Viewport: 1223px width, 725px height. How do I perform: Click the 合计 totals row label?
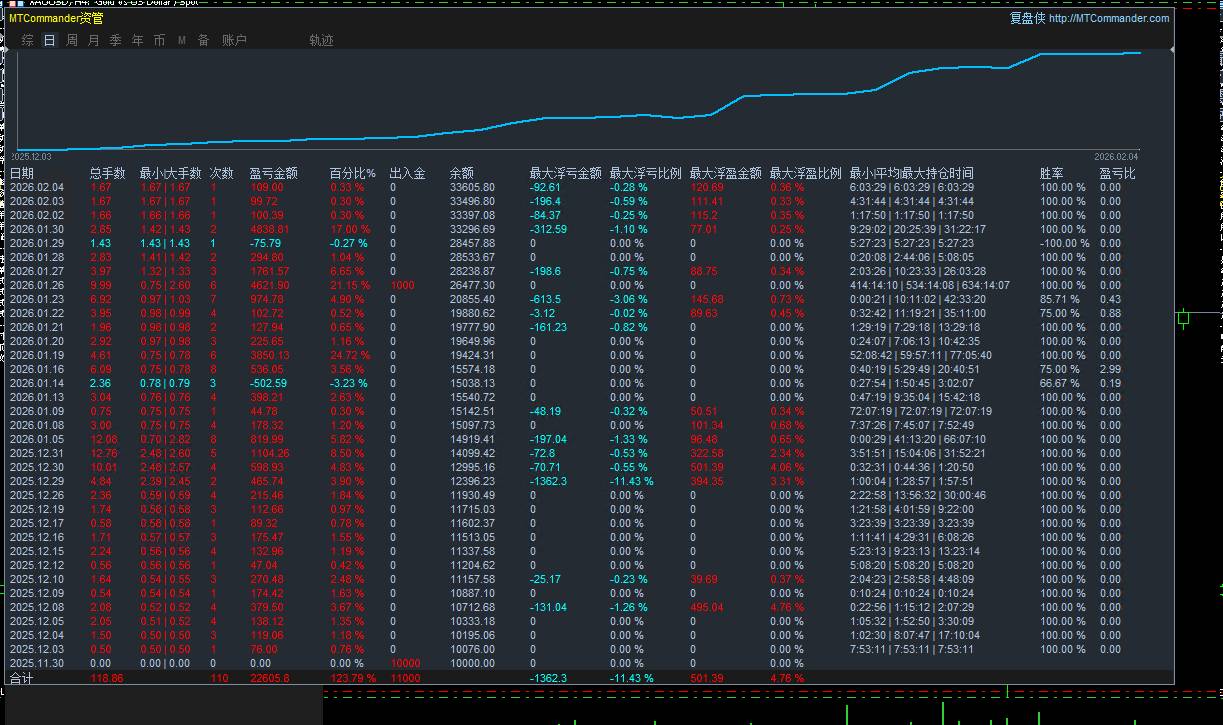(21, 678)
